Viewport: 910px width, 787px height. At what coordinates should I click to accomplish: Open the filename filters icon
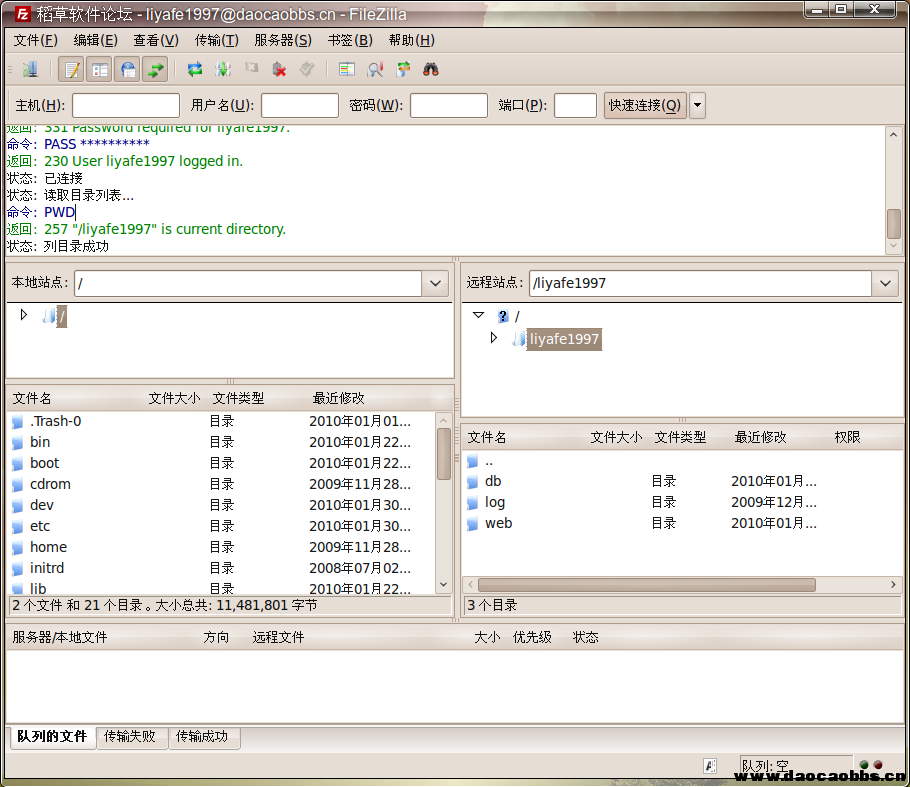[x=347, y=69]
